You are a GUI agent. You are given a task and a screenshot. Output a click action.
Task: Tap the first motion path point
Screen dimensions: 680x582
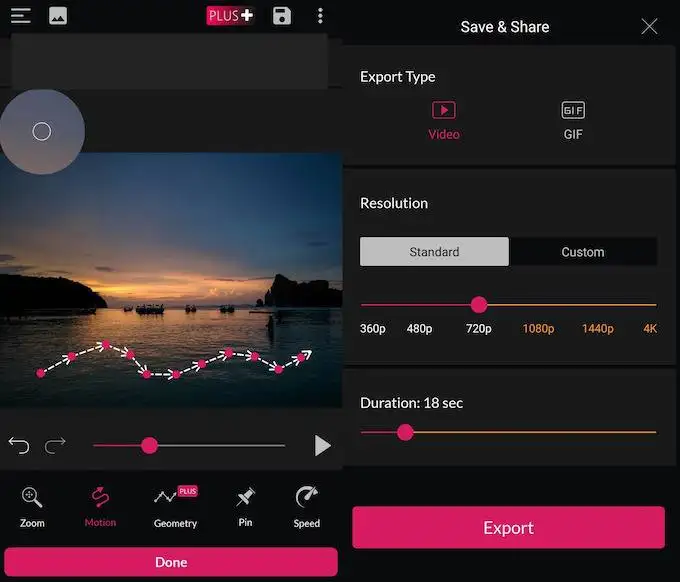click(41, 373)
